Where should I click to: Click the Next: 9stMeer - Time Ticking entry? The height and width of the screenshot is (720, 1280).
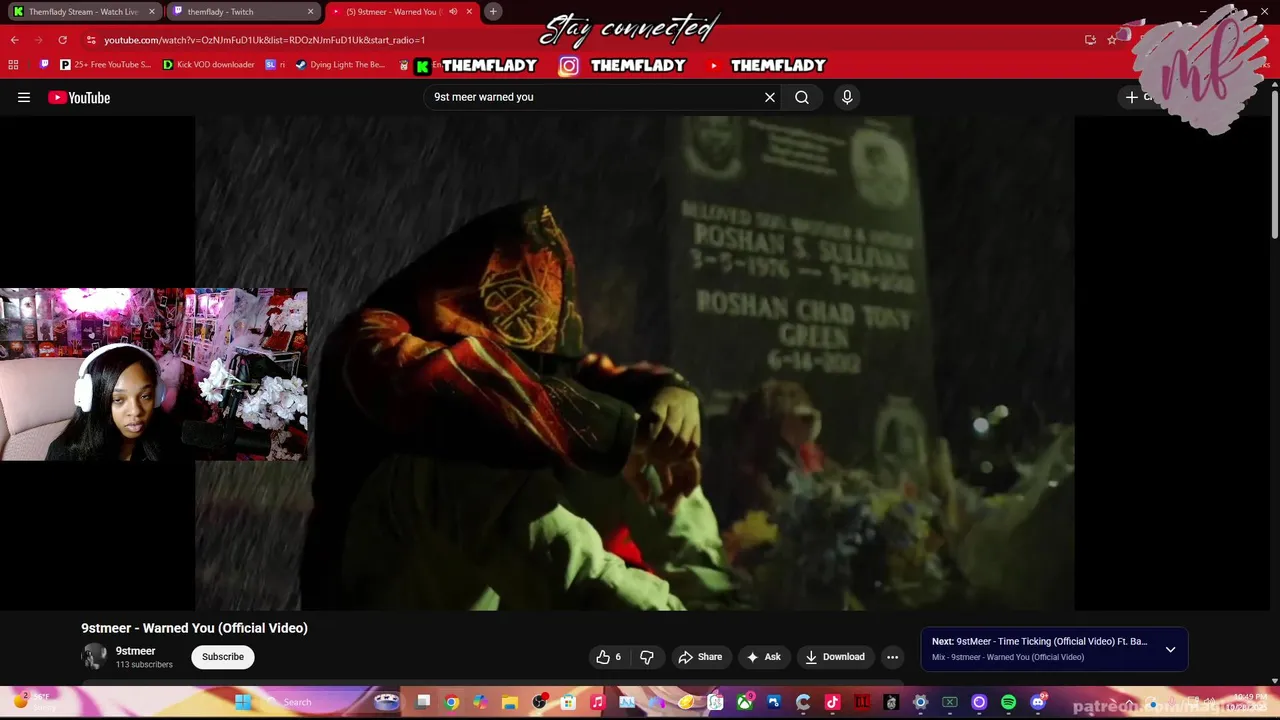tap(1040, 642)
